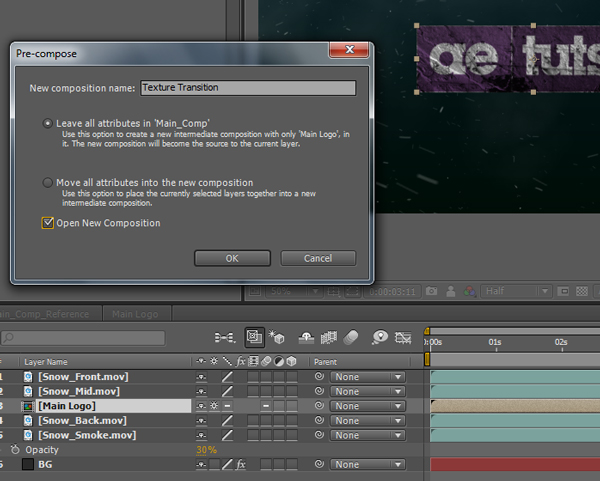Click OK in the Pre-compose dialog
Screen dimensions: 600x481
(x=232, y=258)
